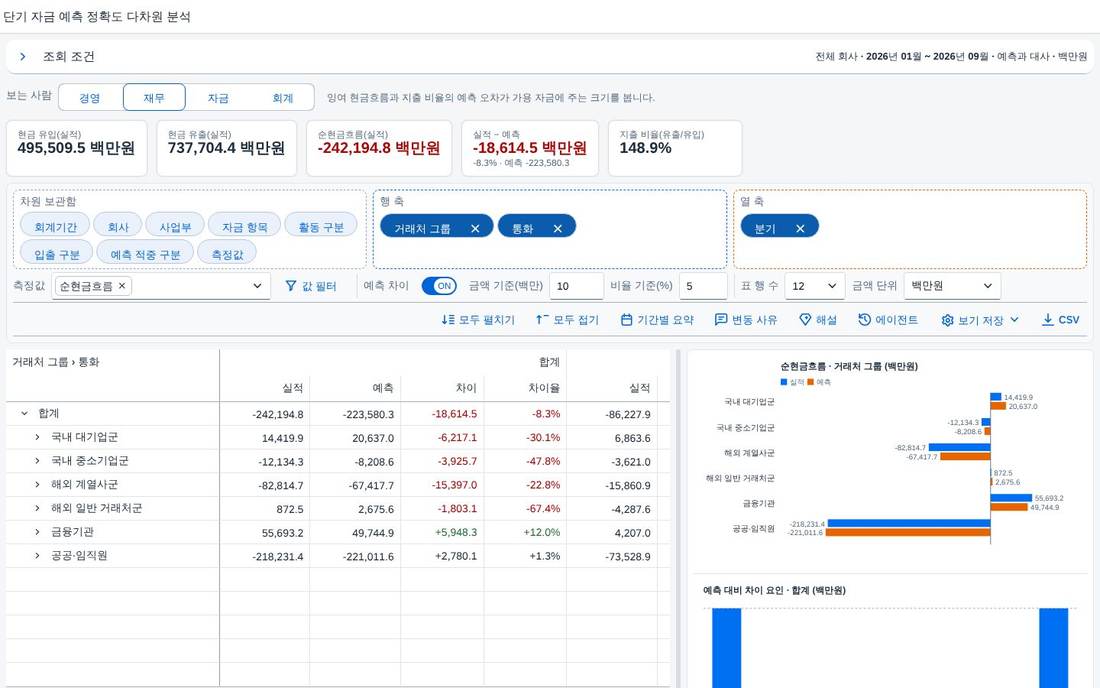
Task: Expand the 조회 조건 panel chevron
Action: click(x=22, y=57)
